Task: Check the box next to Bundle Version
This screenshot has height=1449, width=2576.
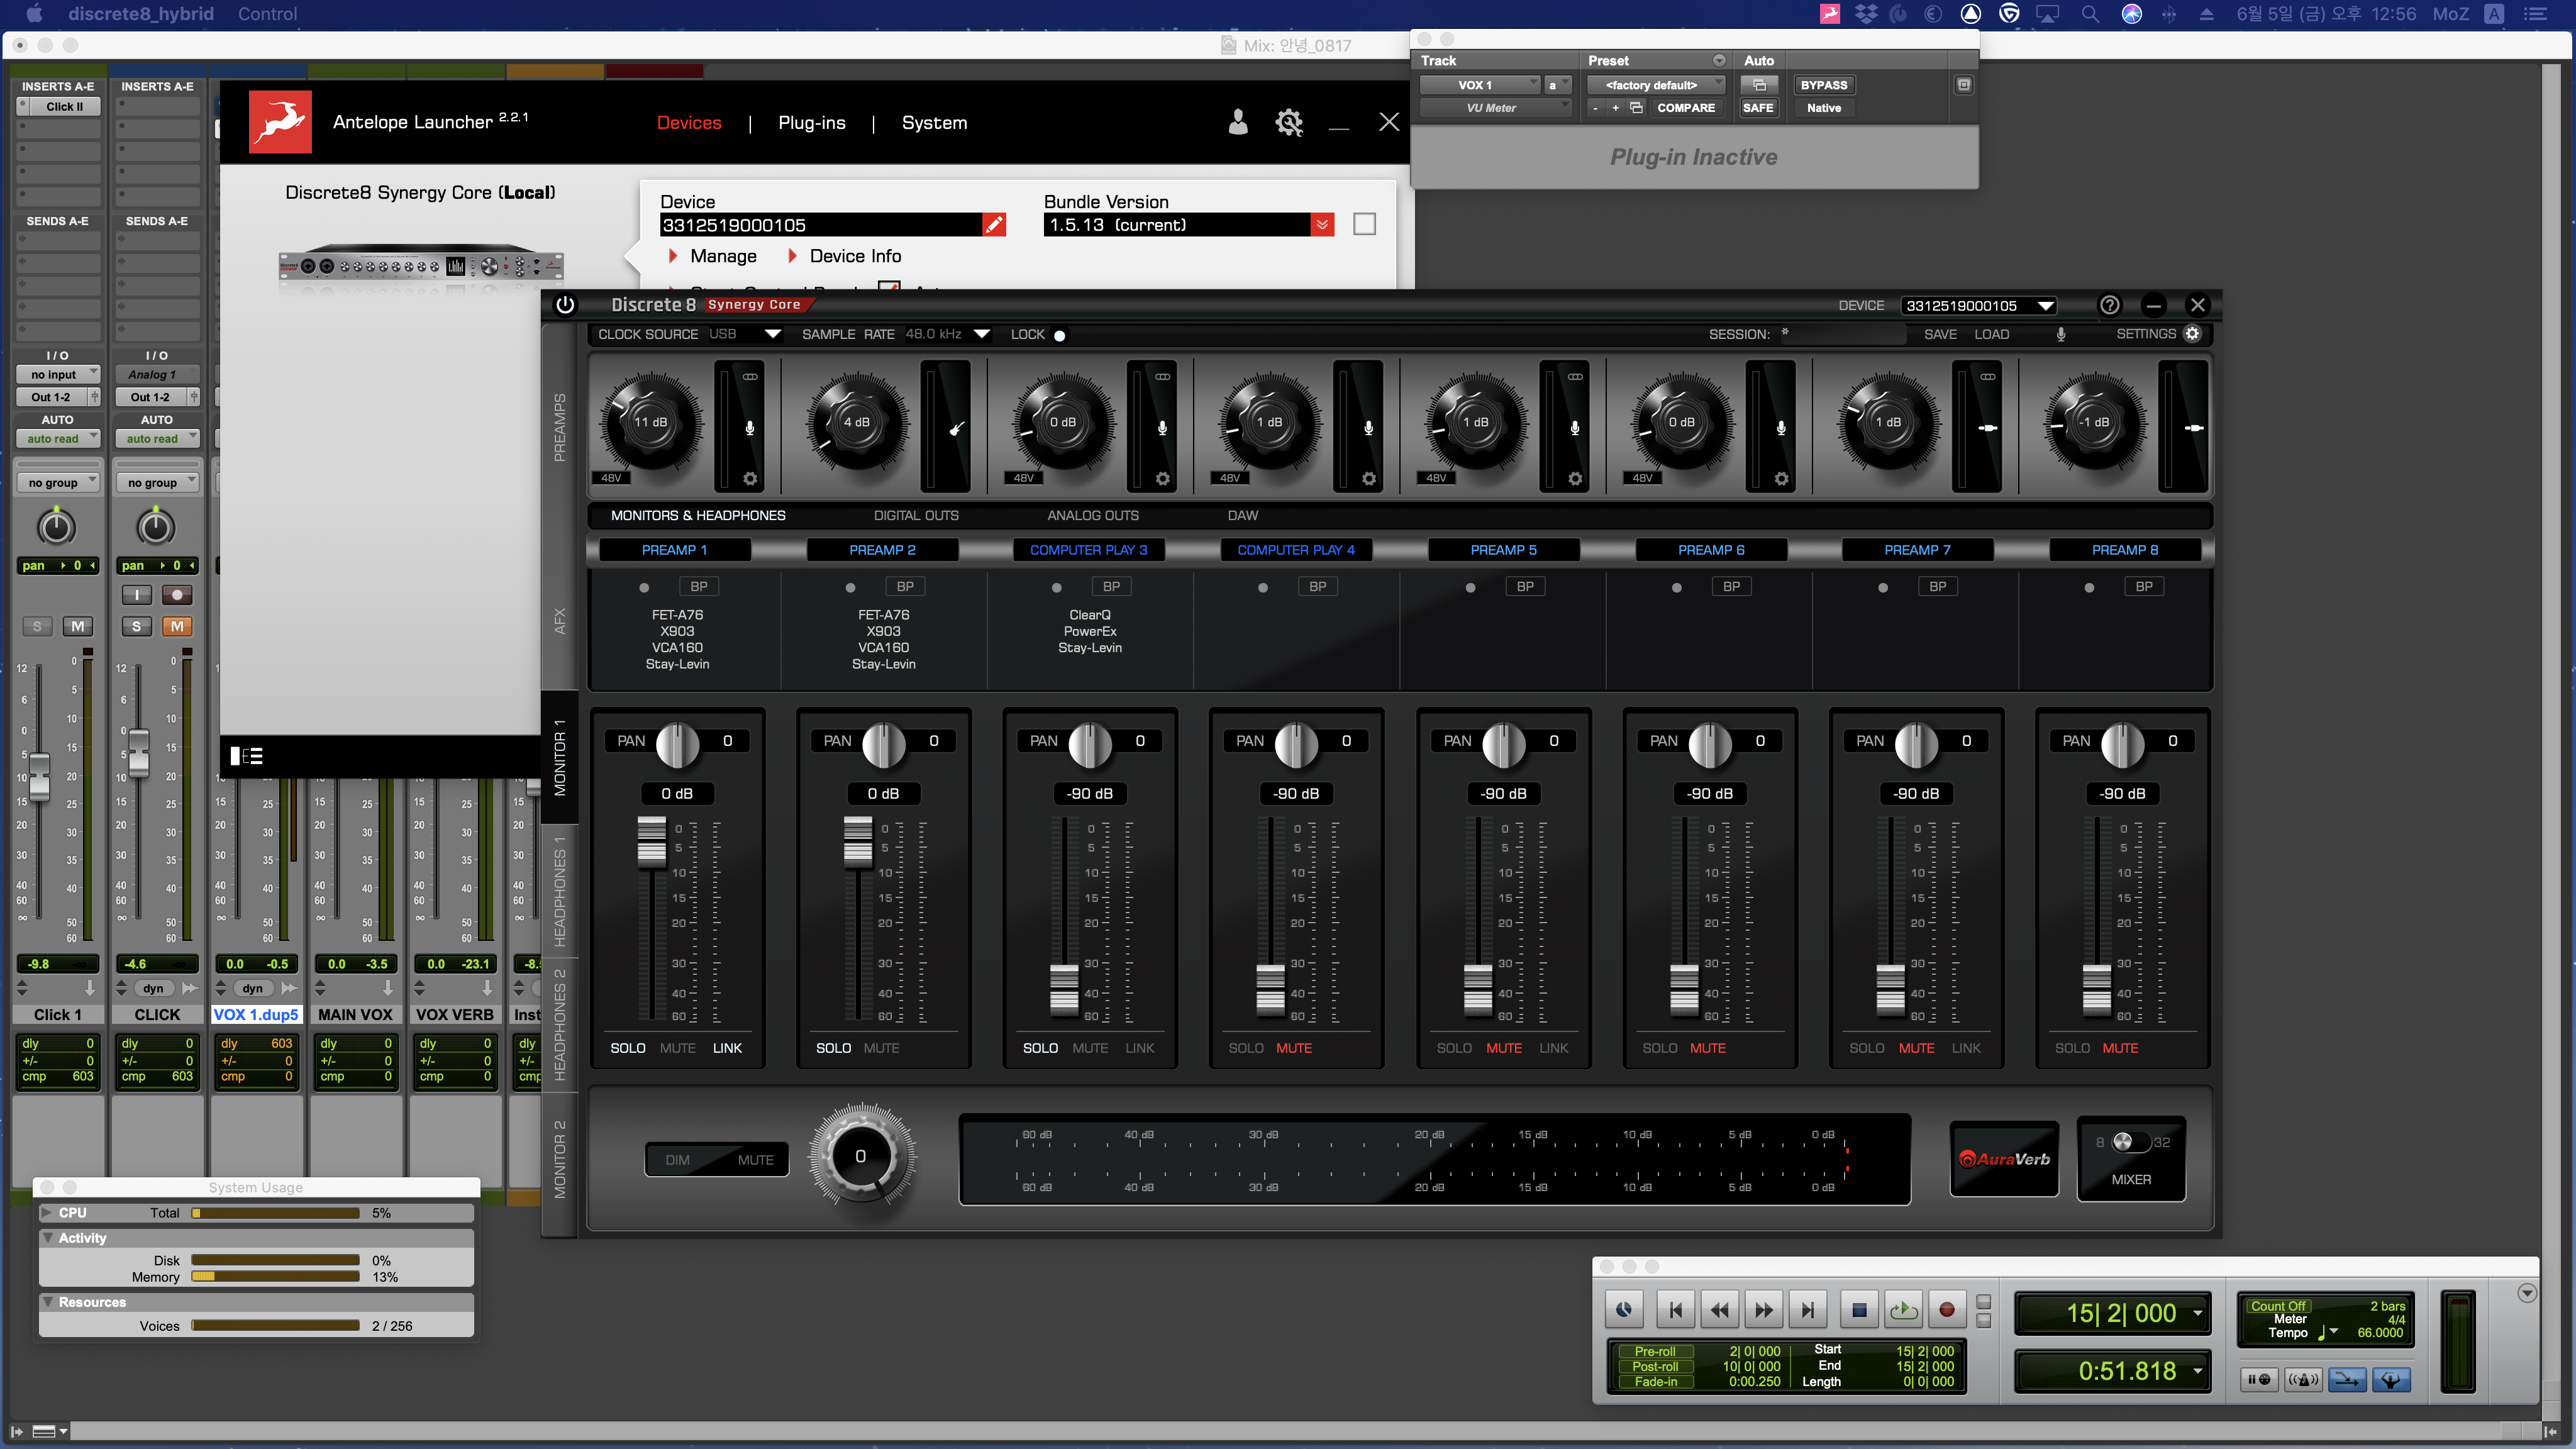Action: click(x=1364, y=224)
